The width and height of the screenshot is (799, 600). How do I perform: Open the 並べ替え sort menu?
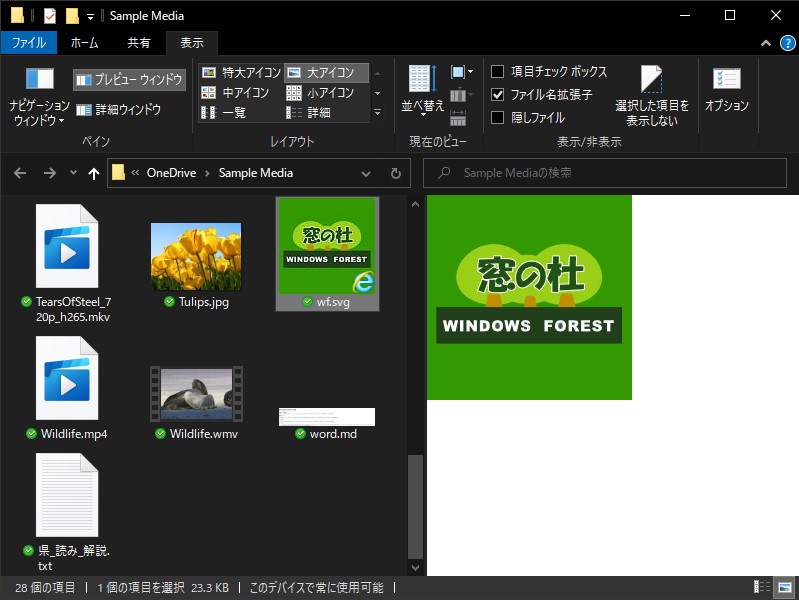422,91
